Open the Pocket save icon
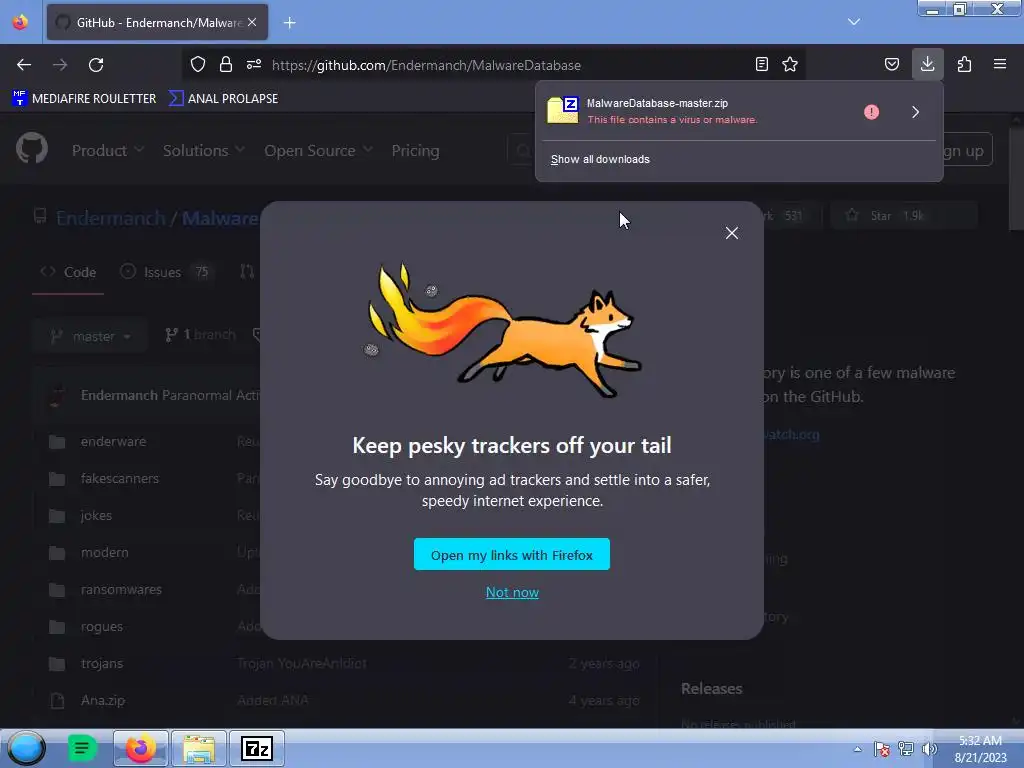 pyautogui.click(x=891, y=64)
